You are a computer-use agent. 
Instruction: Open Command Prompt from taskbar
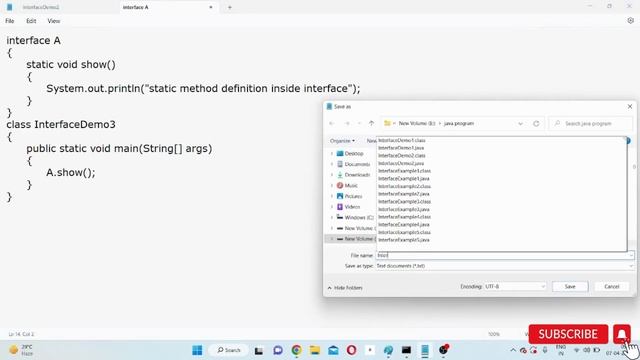click(x=406, y=350)
